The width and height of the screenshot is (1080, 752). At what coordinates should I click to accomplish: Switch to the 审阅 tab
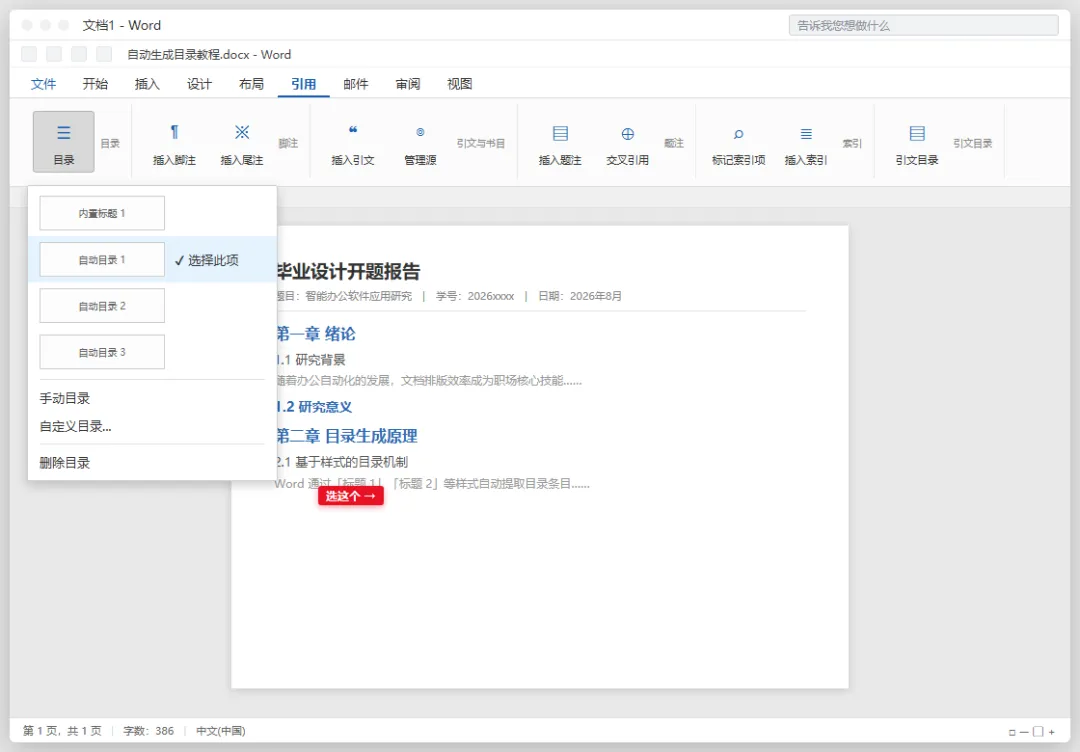coord(408,84)
